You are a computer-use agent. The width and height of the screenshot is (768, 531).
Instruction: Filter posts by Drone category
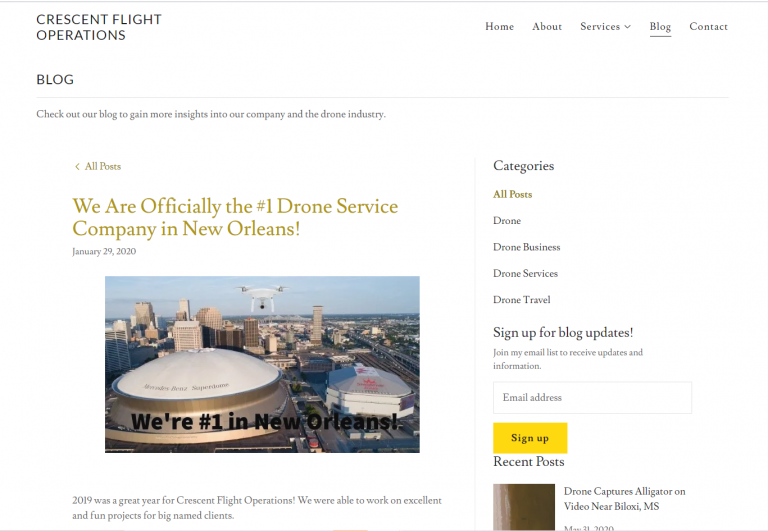coord(506,221)
